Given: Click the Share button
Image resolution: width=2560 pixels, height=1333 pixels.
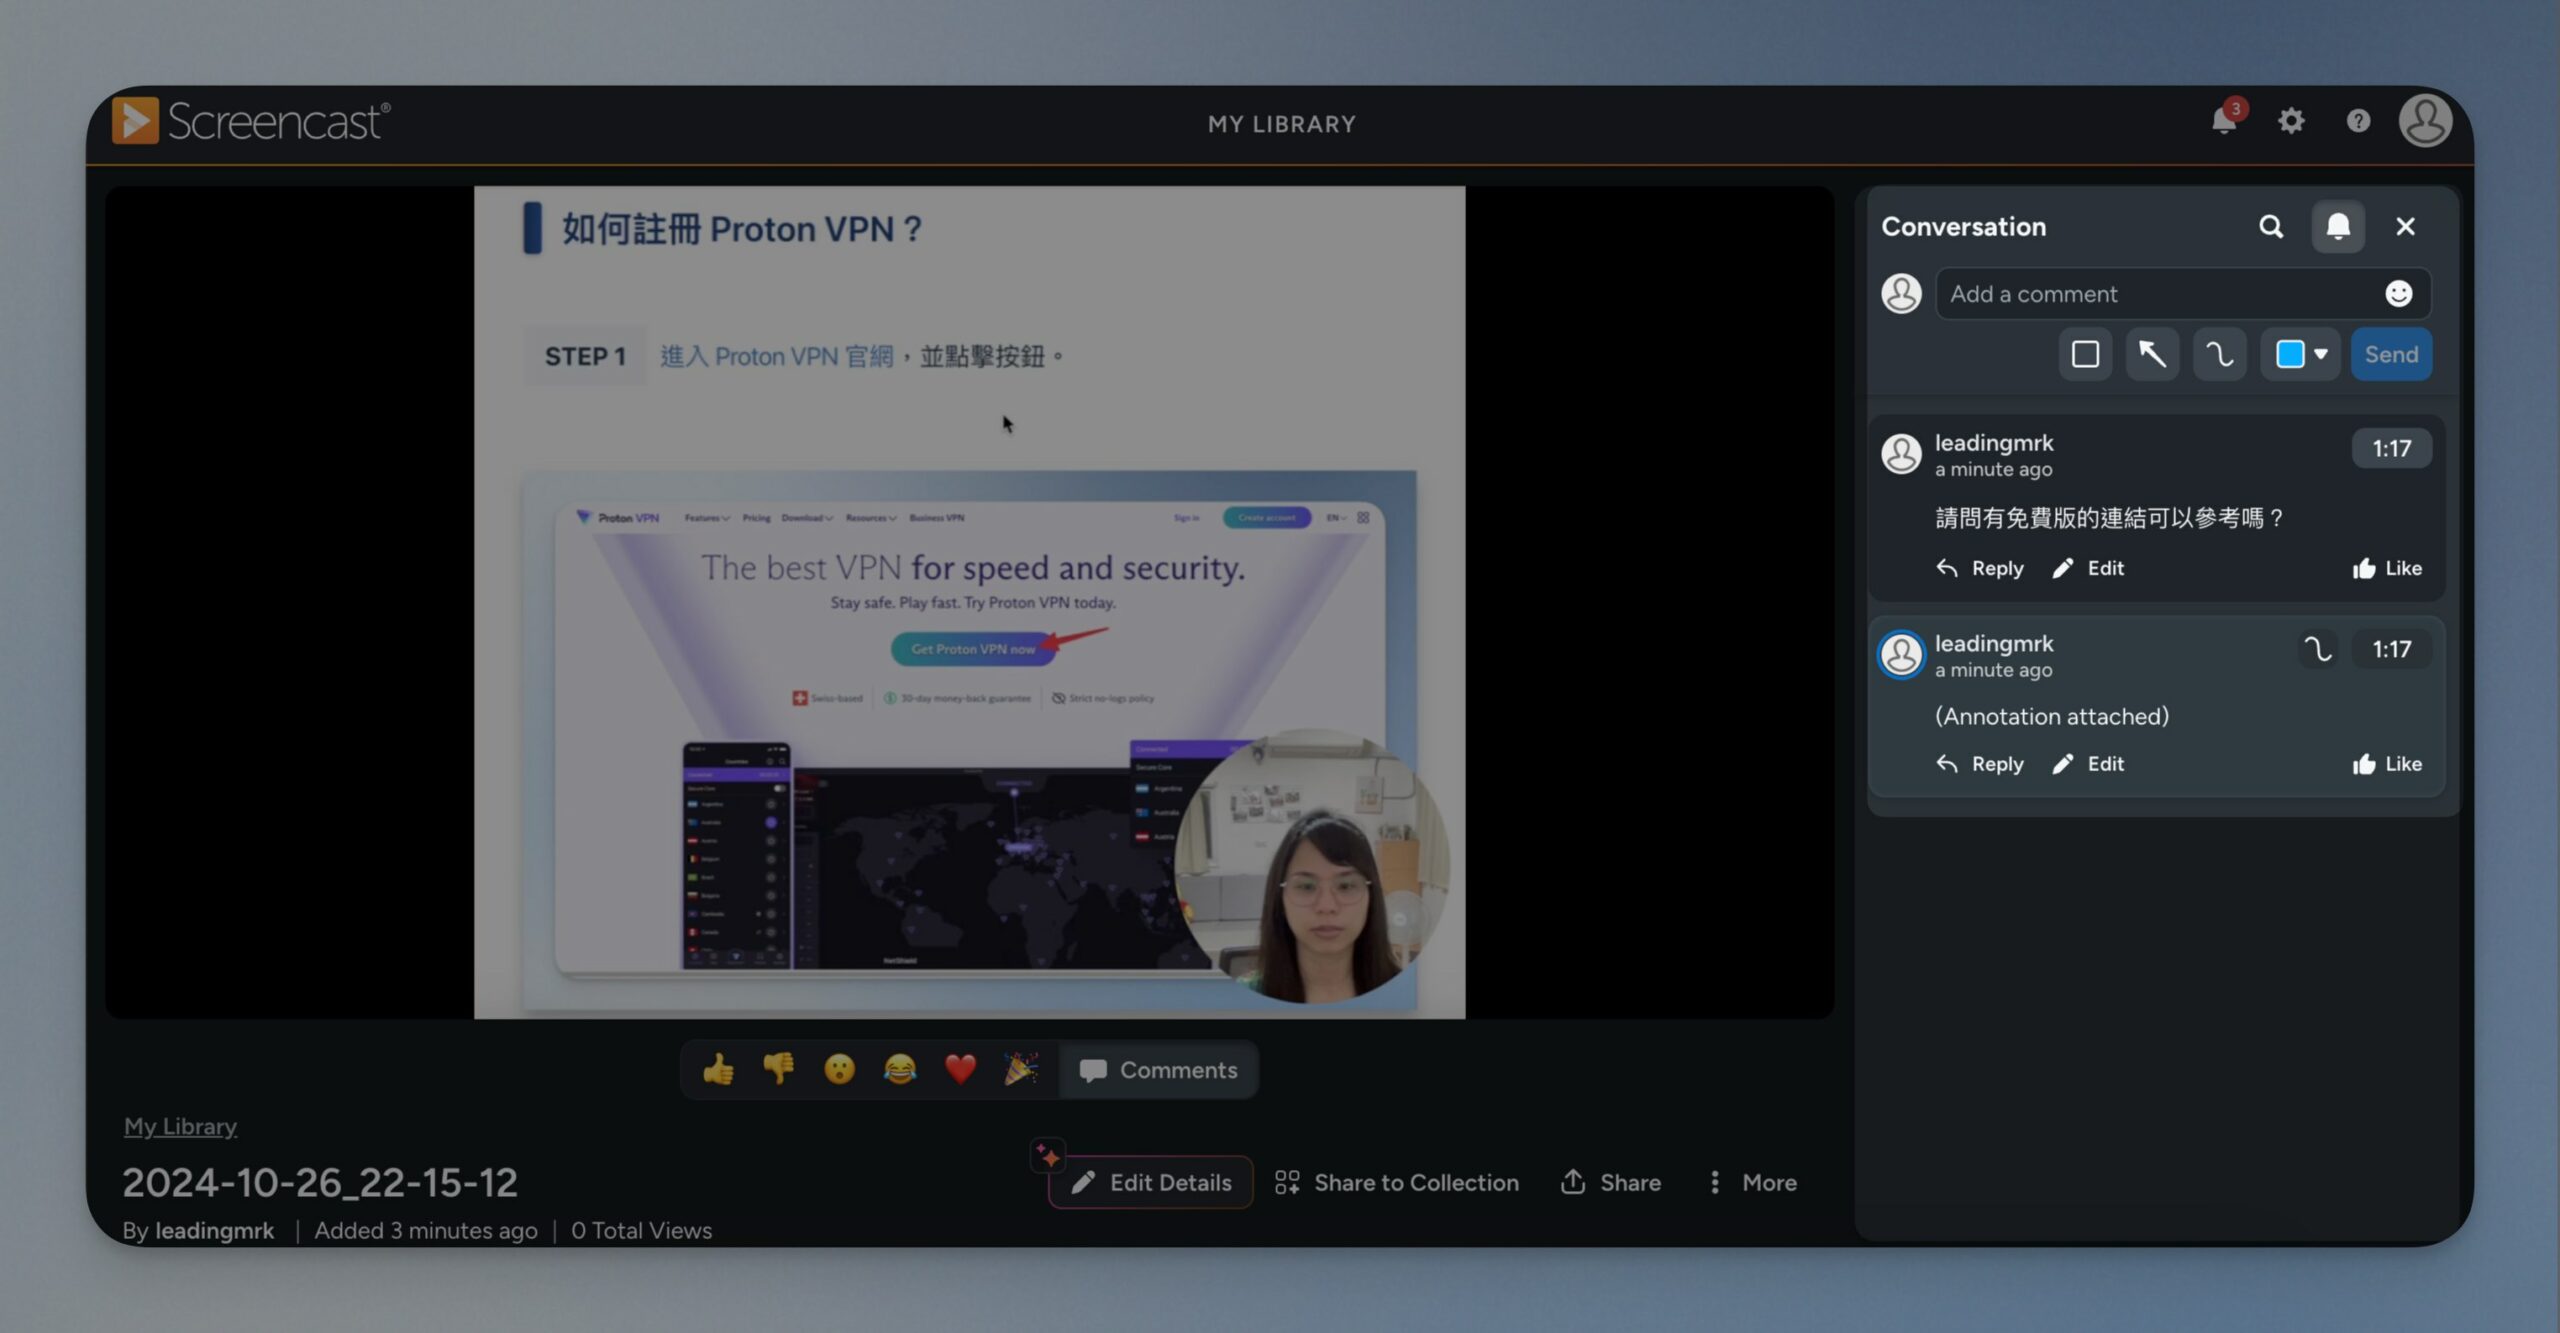Looking at the screenshot, I should [x=1610, y=1183].
